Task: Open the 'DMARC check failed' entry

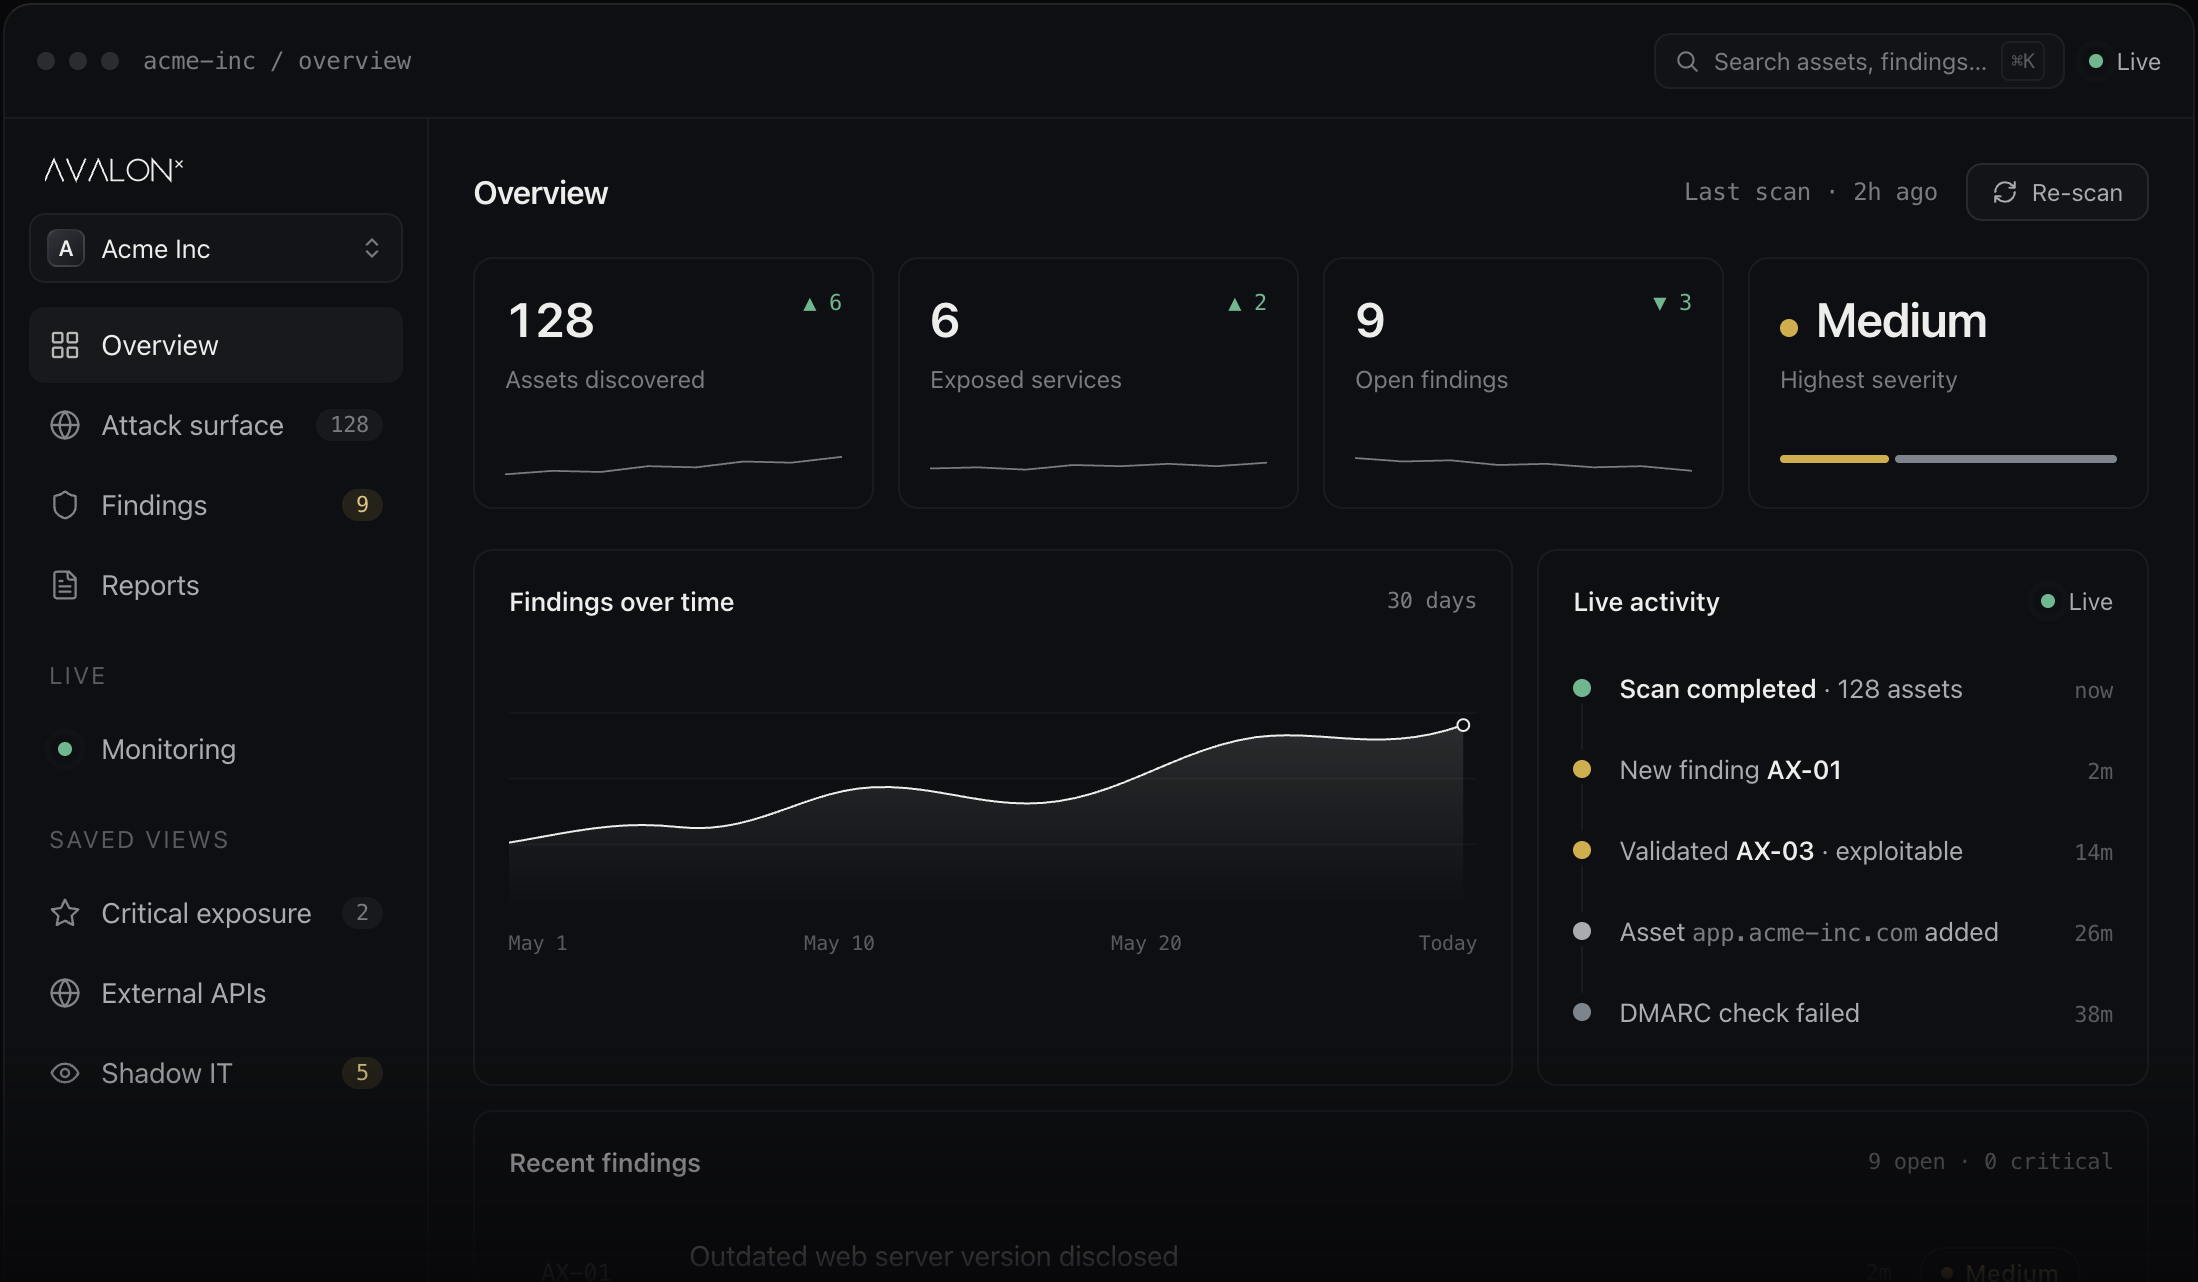Action: point(1843,1013)
